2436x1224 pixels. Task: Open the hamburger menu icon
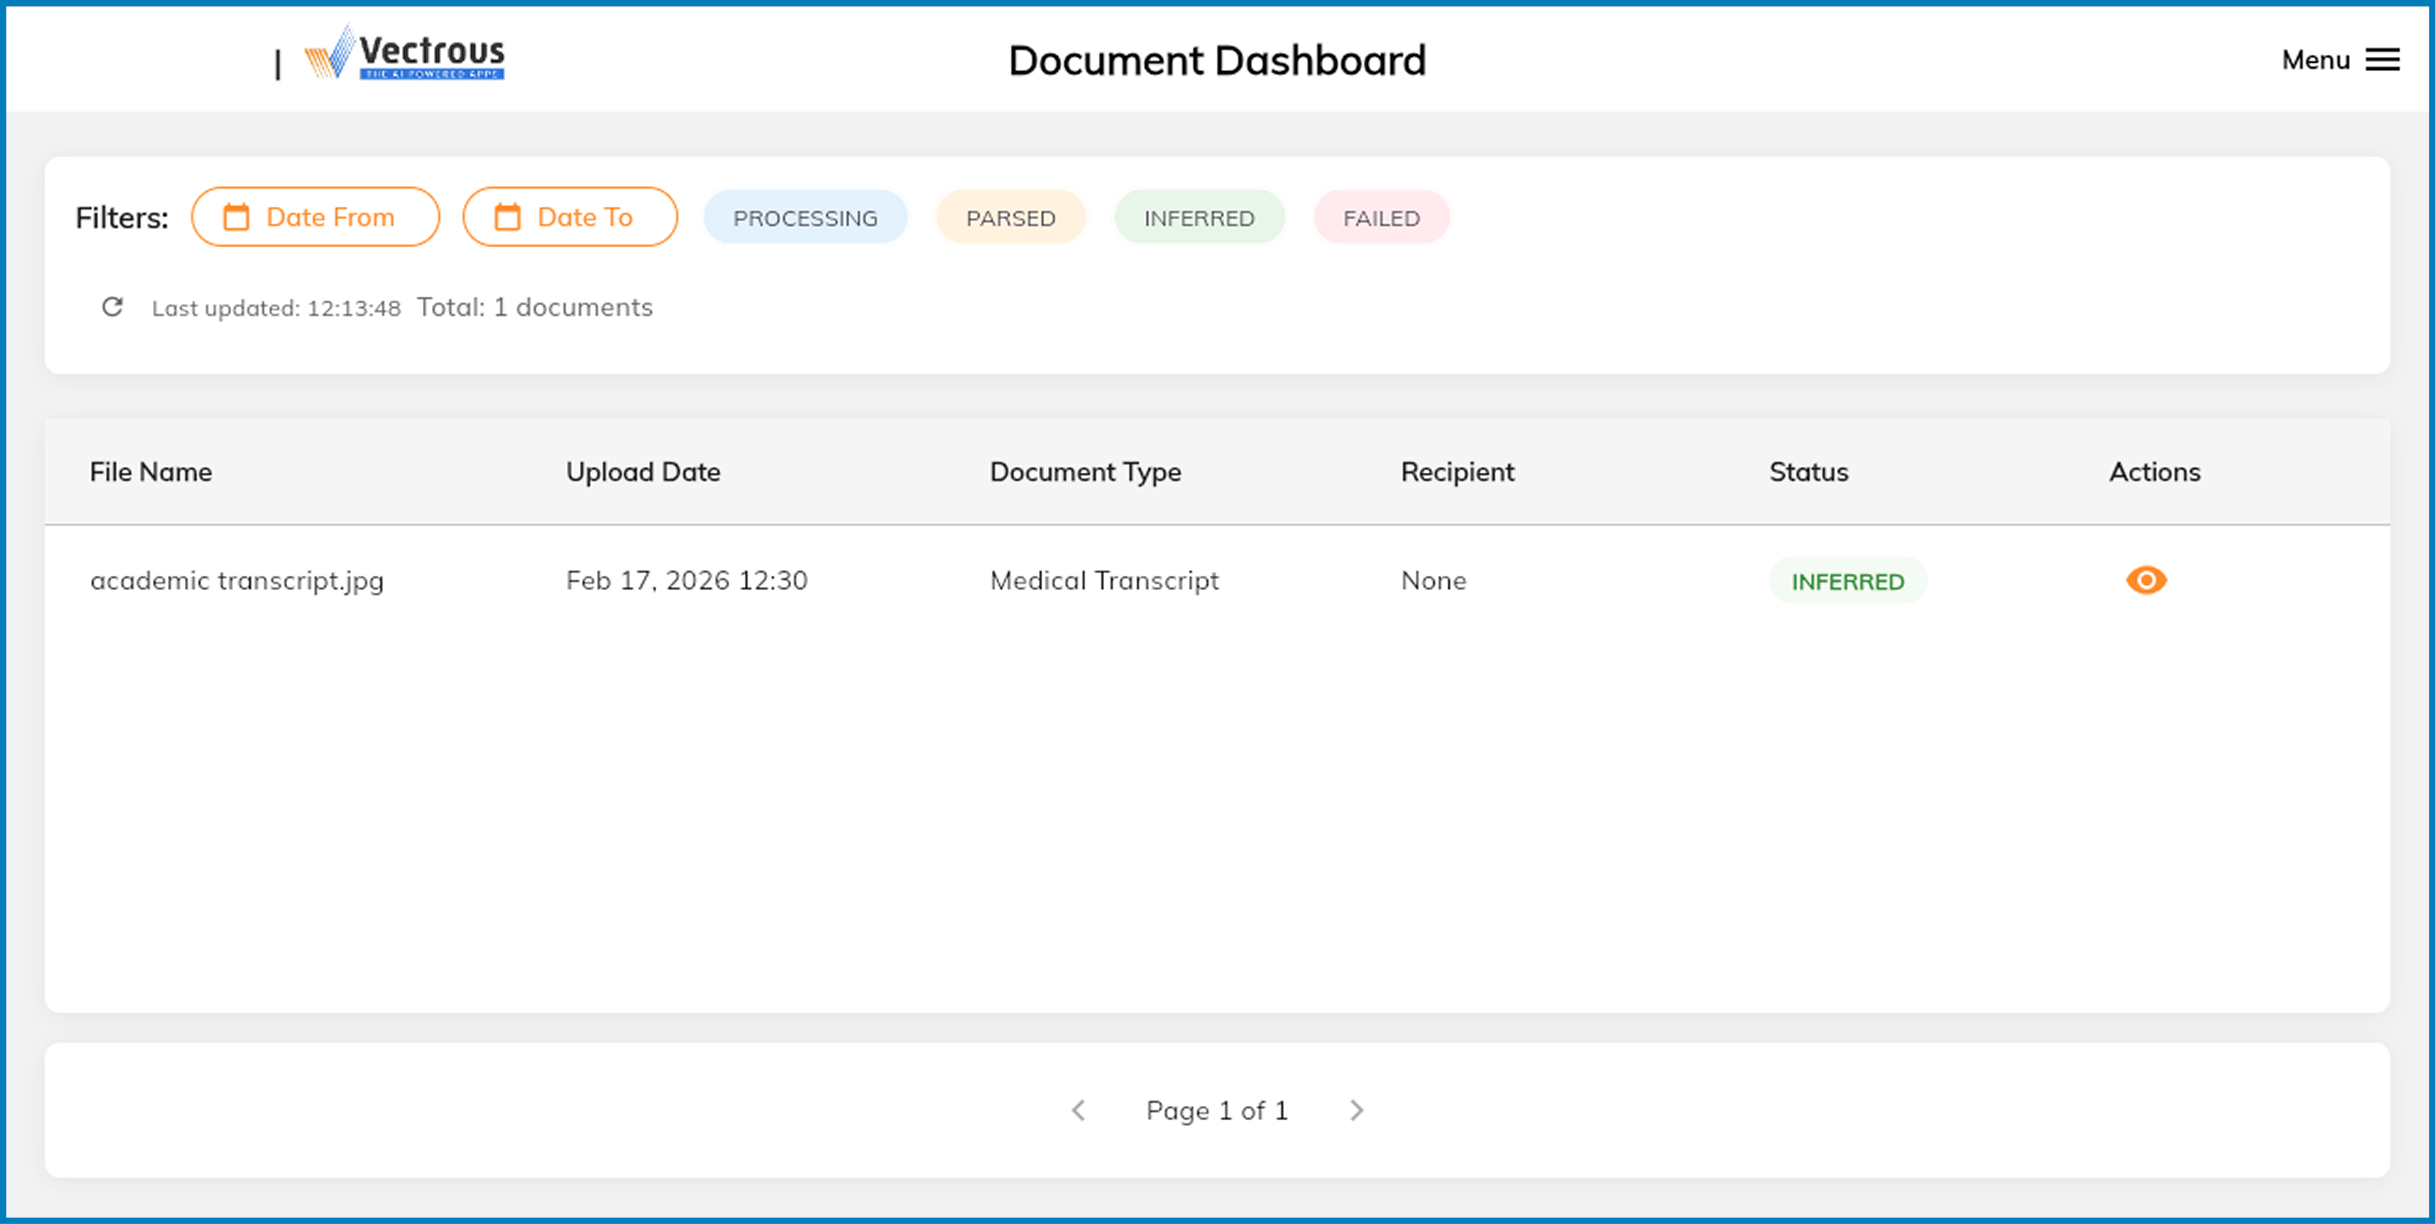point(2383,60)
